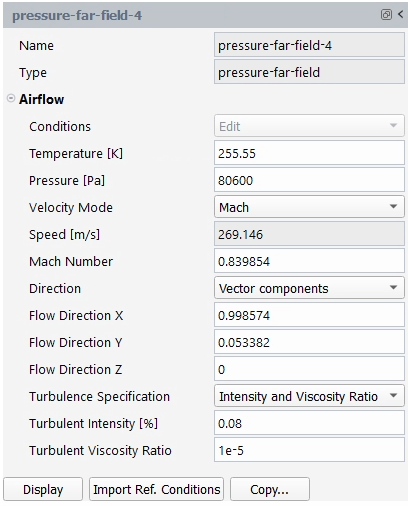
Task: Collapse the Airflow section
Action: 11,98
